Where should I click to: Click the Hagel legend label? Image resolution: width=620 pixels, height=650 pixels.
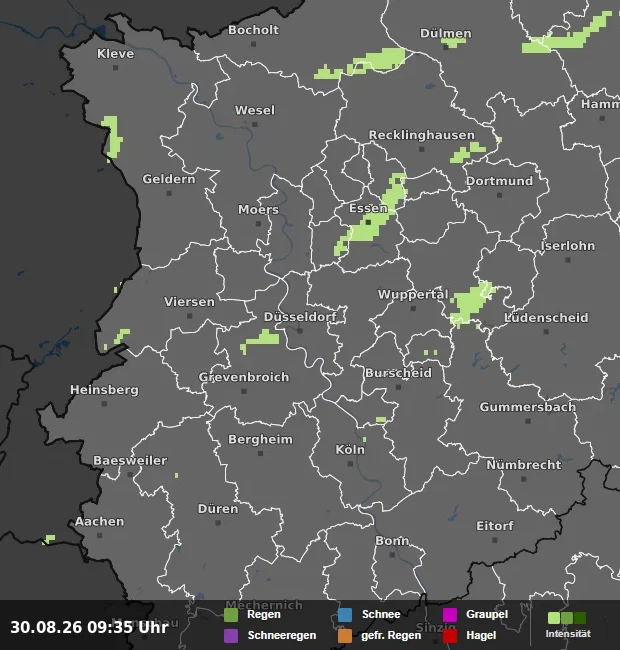click(x=480, y=635)
